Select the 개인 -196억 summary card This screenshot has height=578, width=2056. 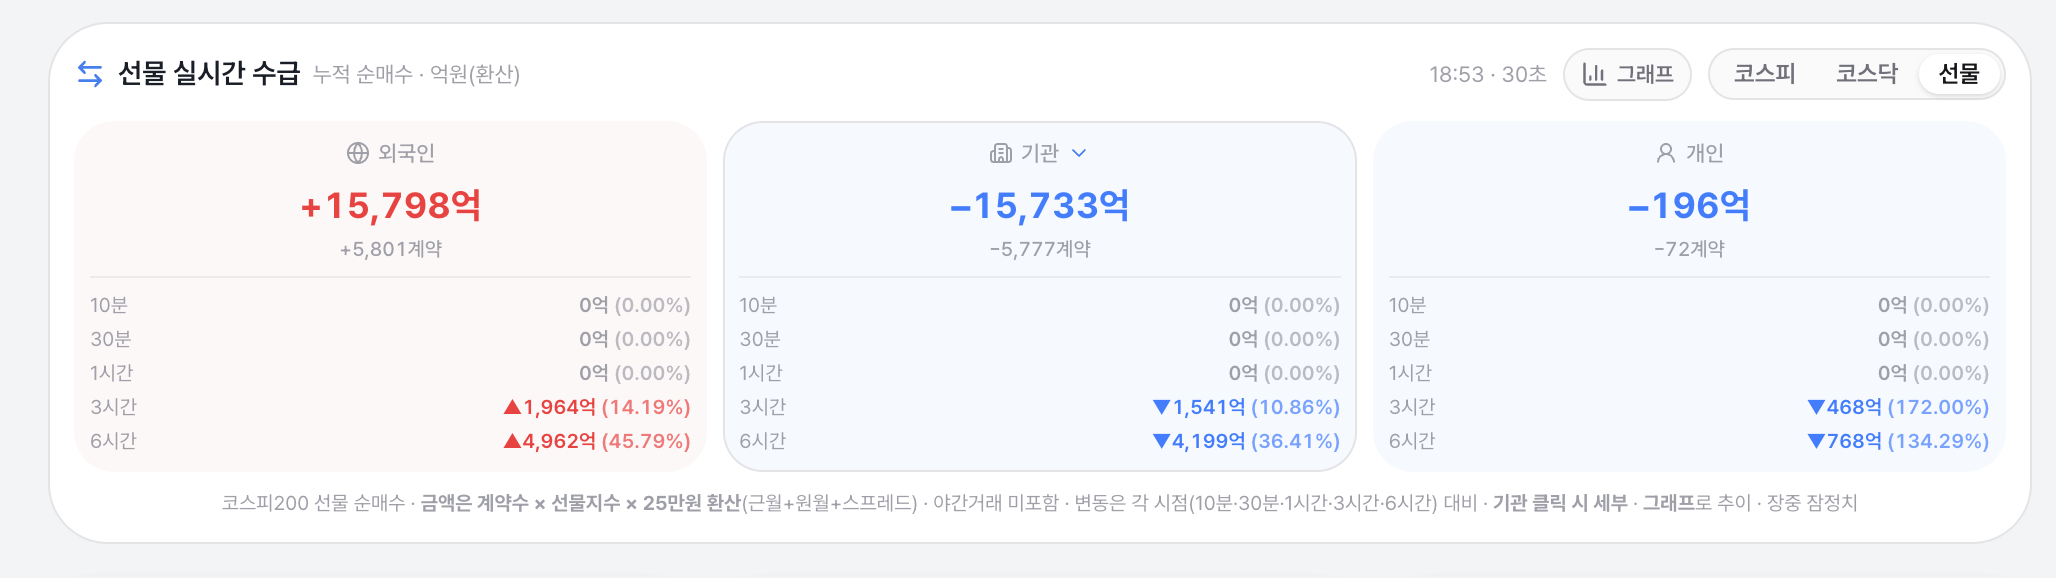[1689, 296]
